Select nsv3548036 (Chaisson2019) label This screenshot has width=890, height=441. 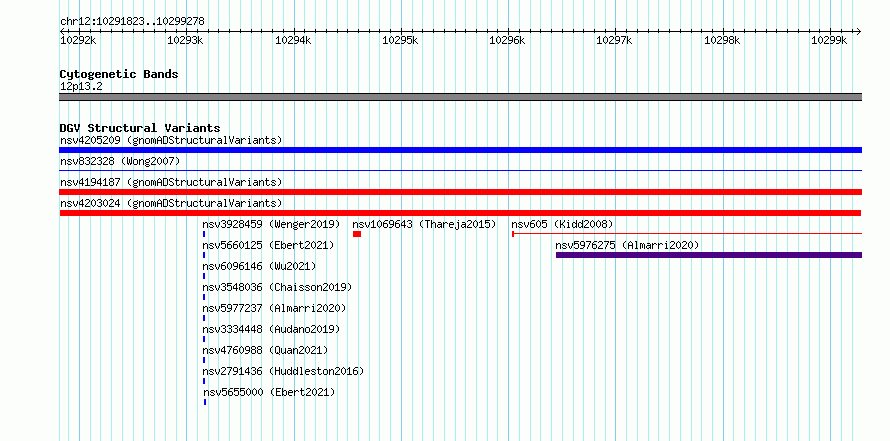click(x=278, y=287)
